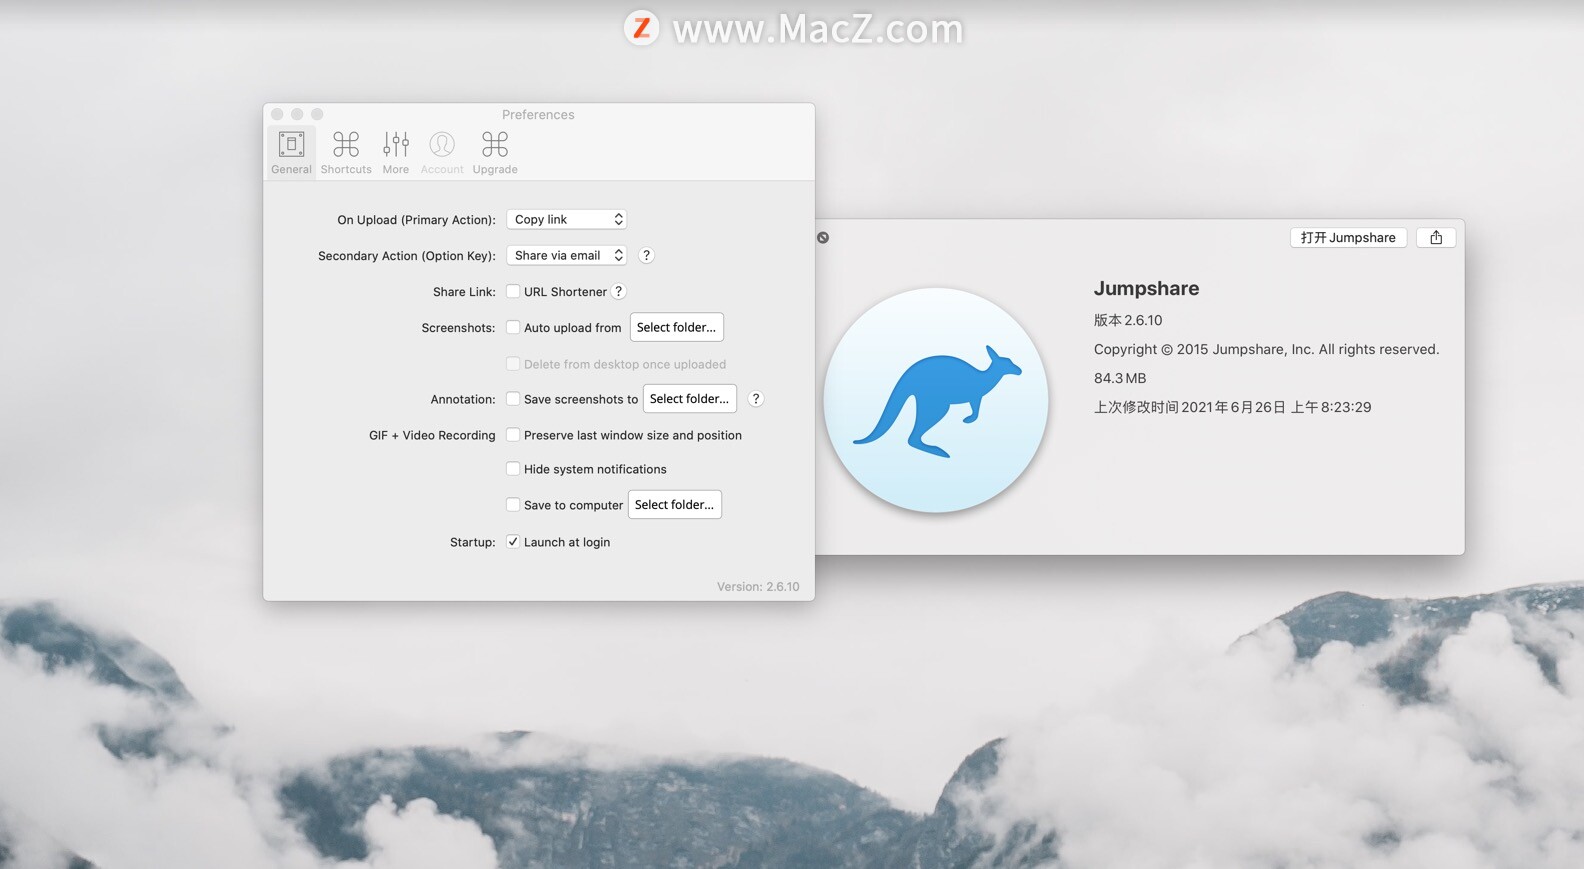The height and width of the screenshot is (869, 1584).
Task: Select folder for screenshot auto upload
Action: (x=676, y=327)
